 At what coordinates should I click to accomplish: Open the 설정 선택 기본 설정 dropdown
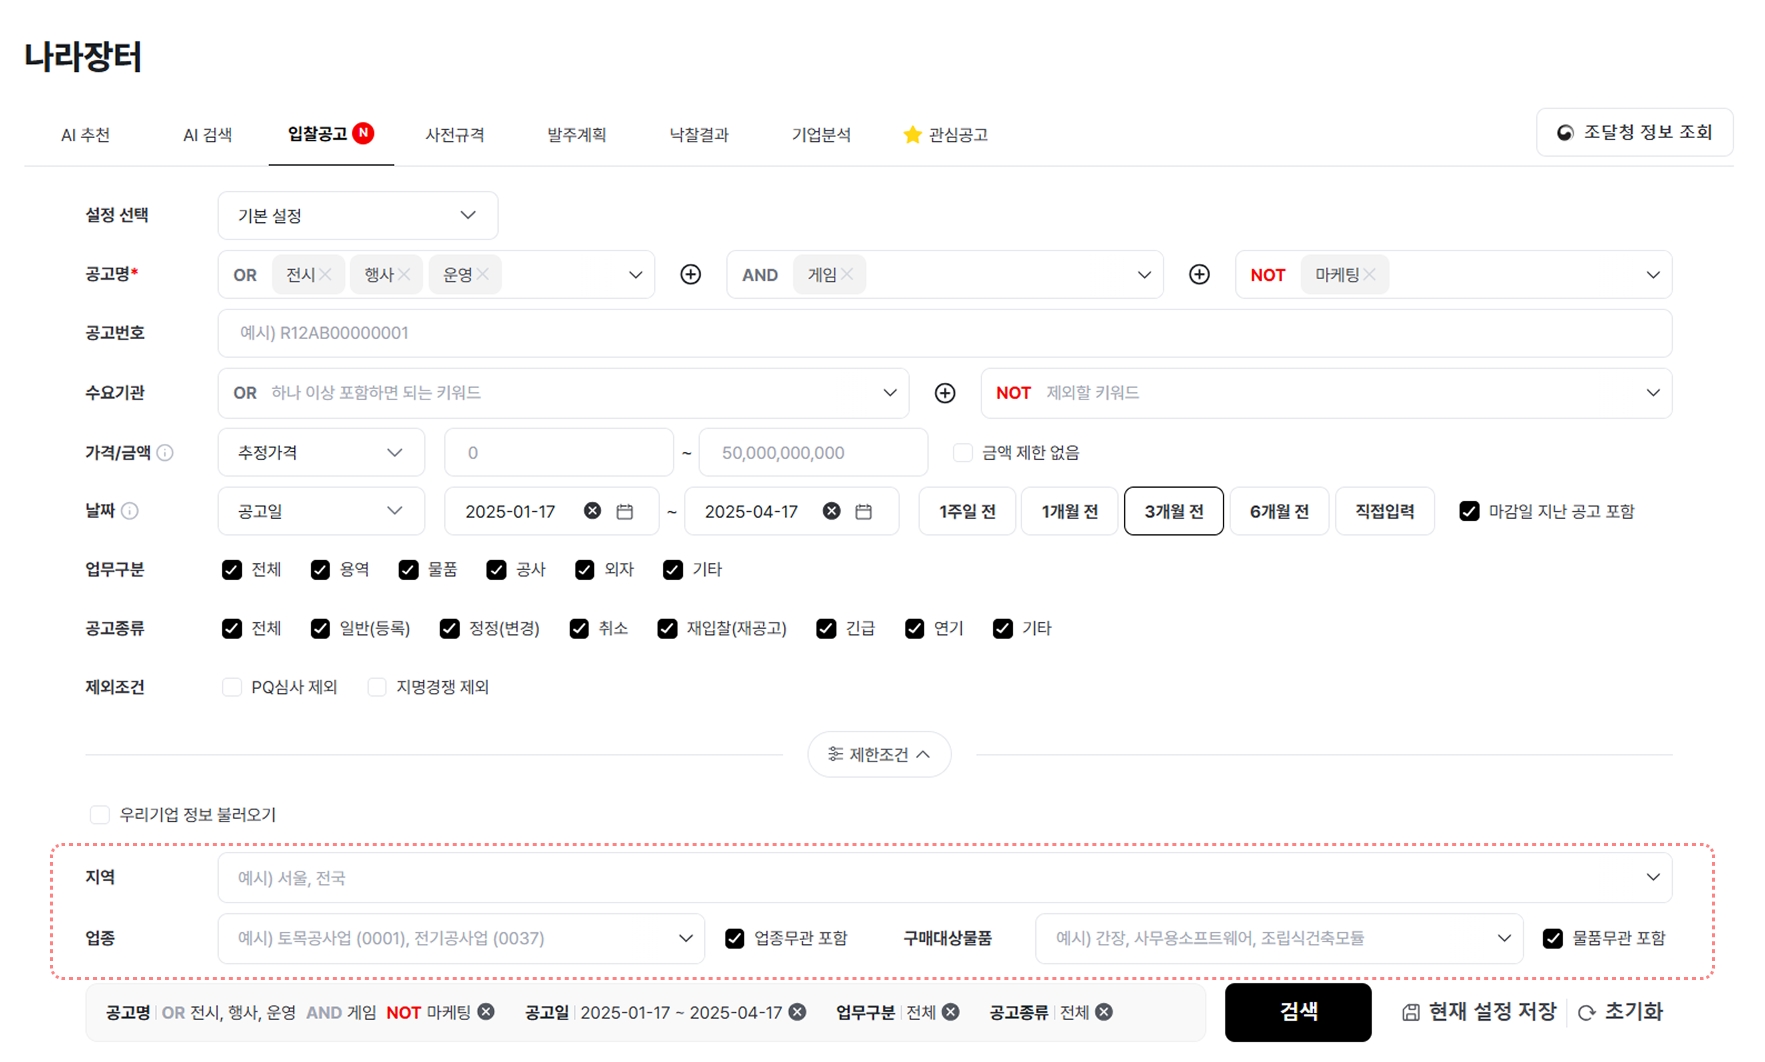click(x=357, y=216)
